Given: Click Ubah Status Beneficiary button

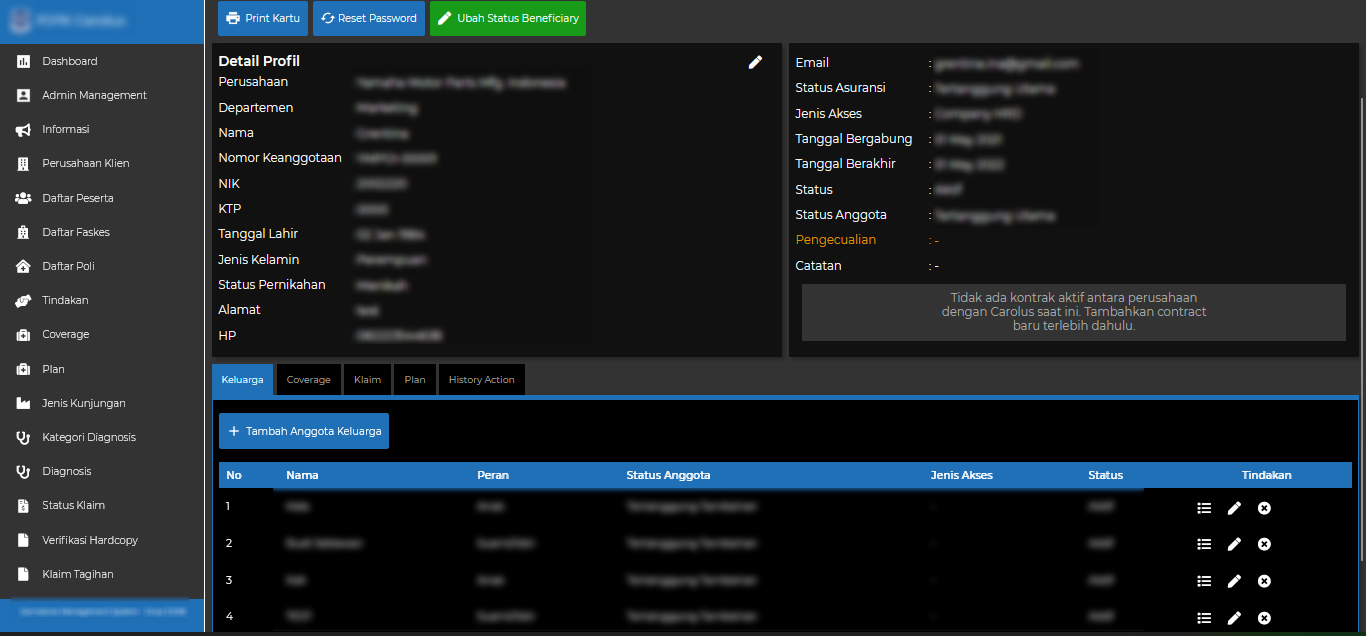Looking at the screenshot, I should coord(507,18).
